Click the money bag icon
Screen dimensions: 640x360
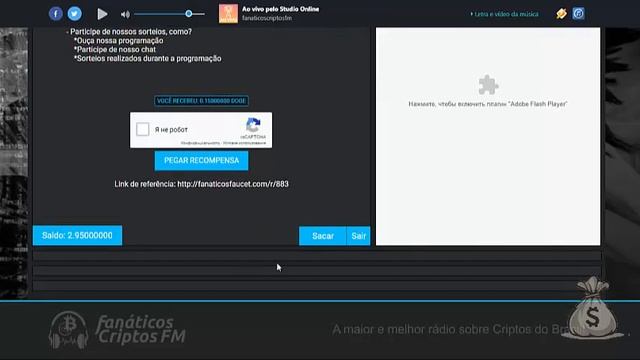click(593, 308)
